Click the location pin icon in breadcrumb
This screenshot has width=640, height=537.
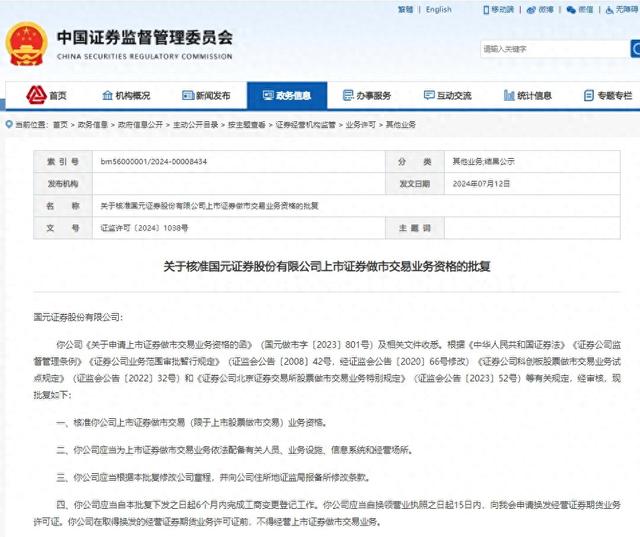(x=9, y=124)
